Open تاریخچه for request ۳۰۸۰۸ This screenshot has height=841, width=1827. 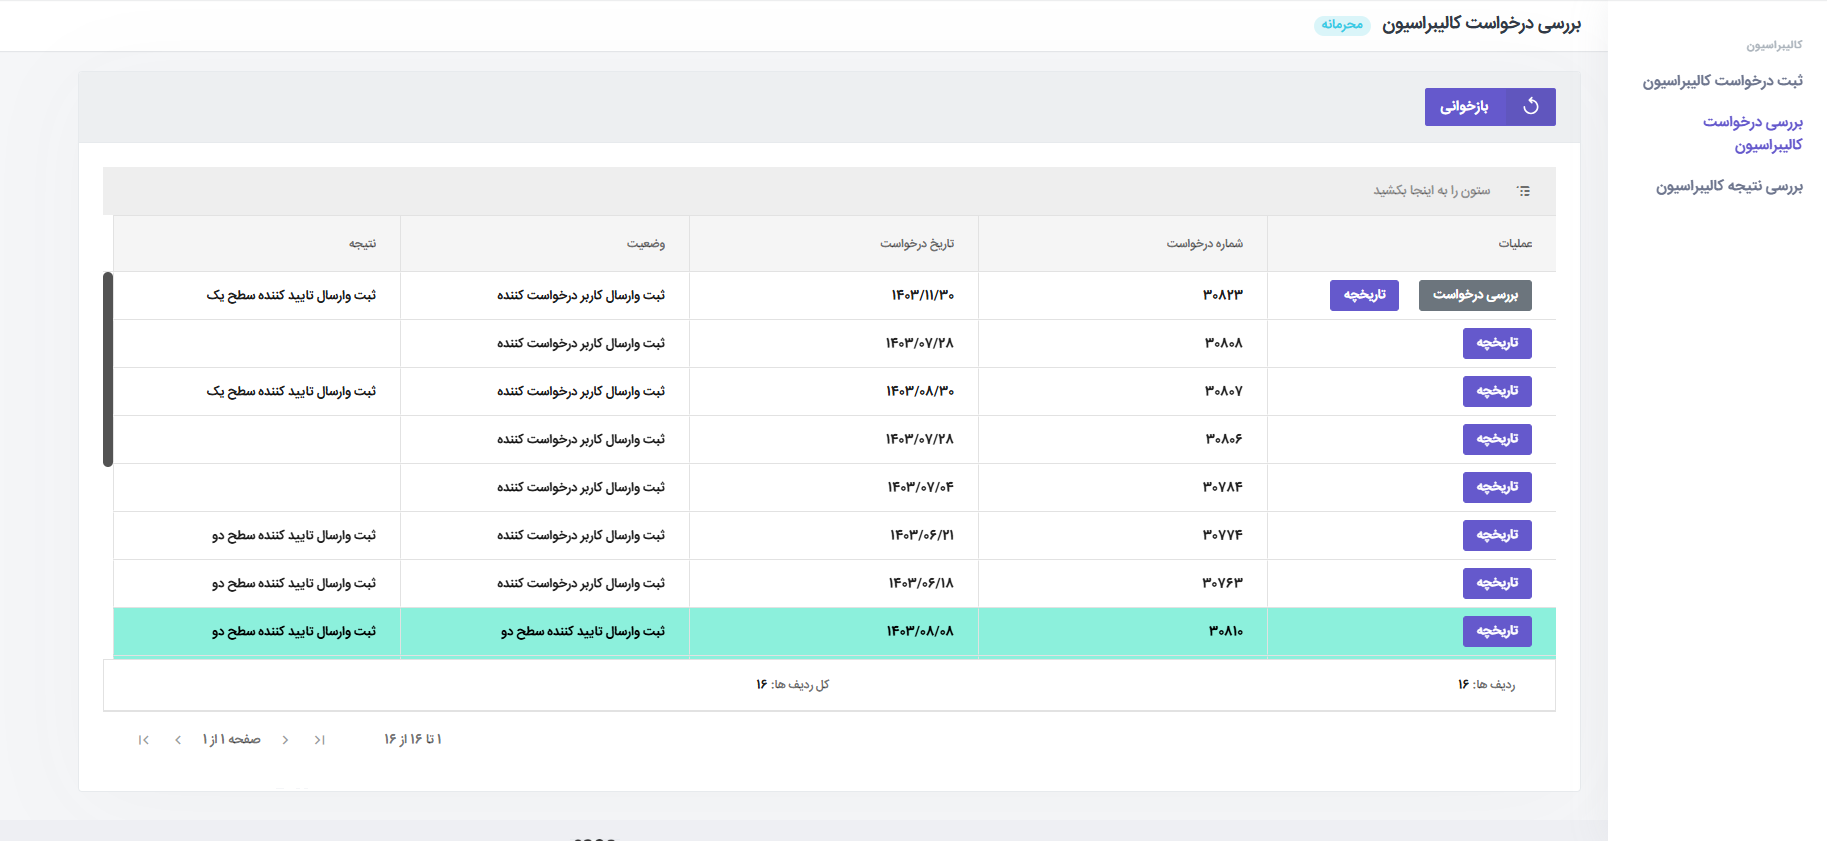tap(1497, 343)
